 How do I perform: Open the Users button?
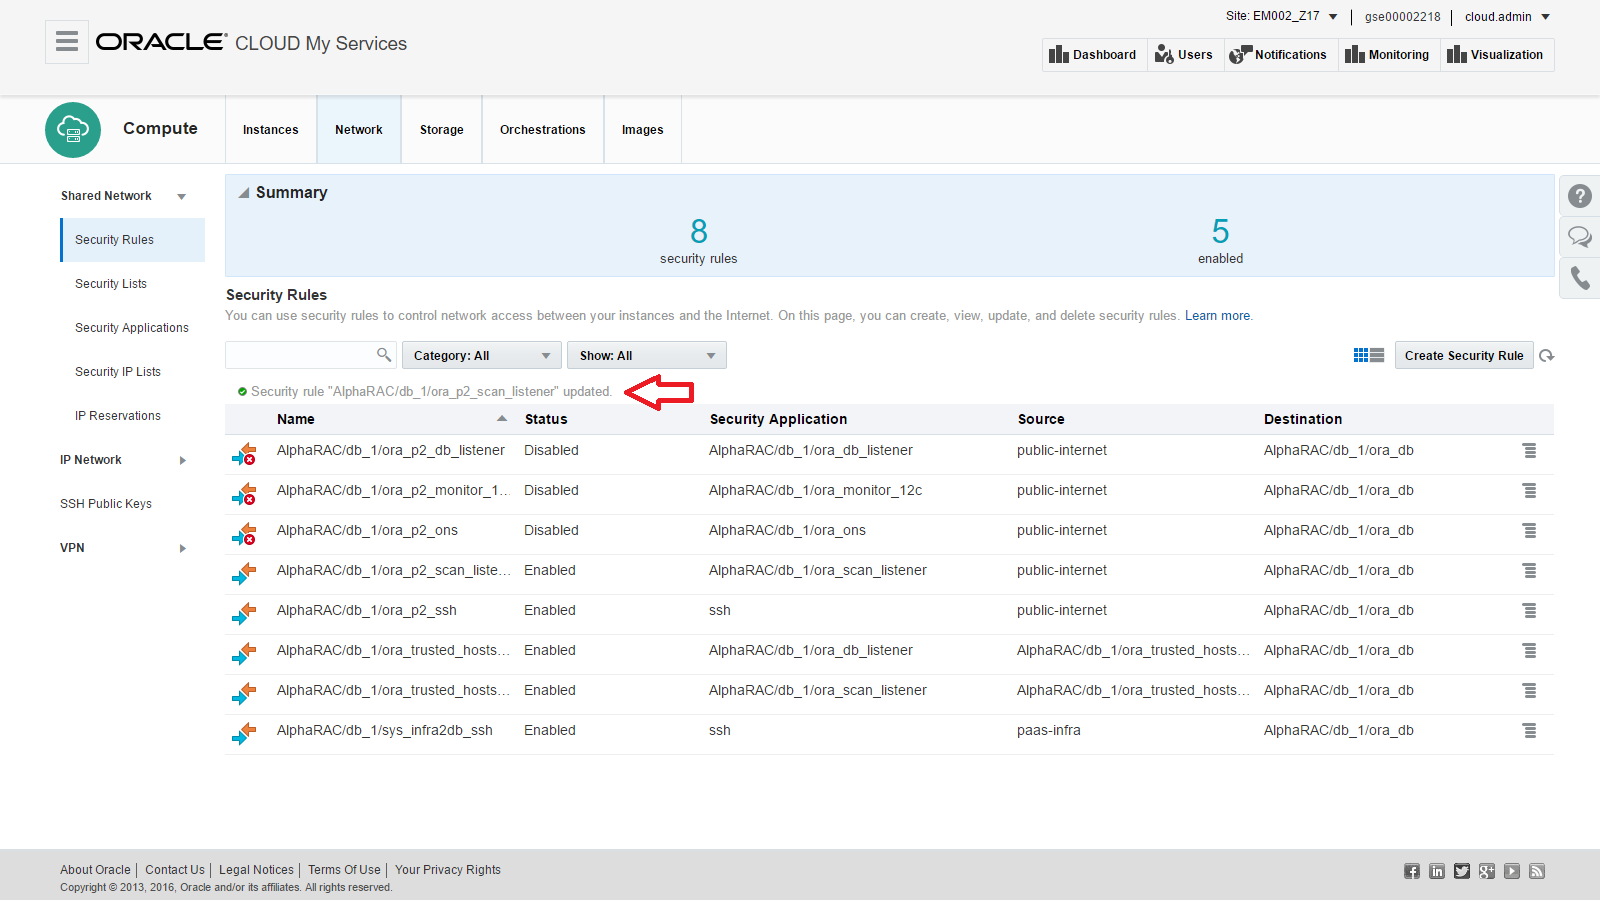point(1184,55)
